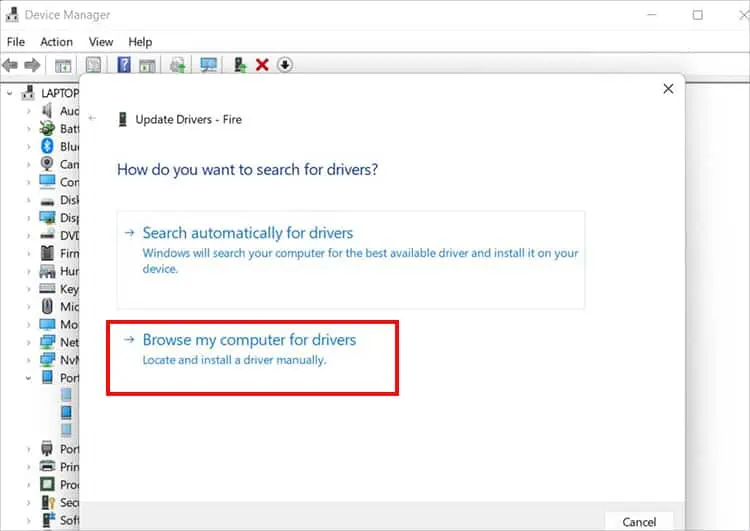
Task: Expand the 'Cor' computer category chevron
Action: (x=28, y=182)
